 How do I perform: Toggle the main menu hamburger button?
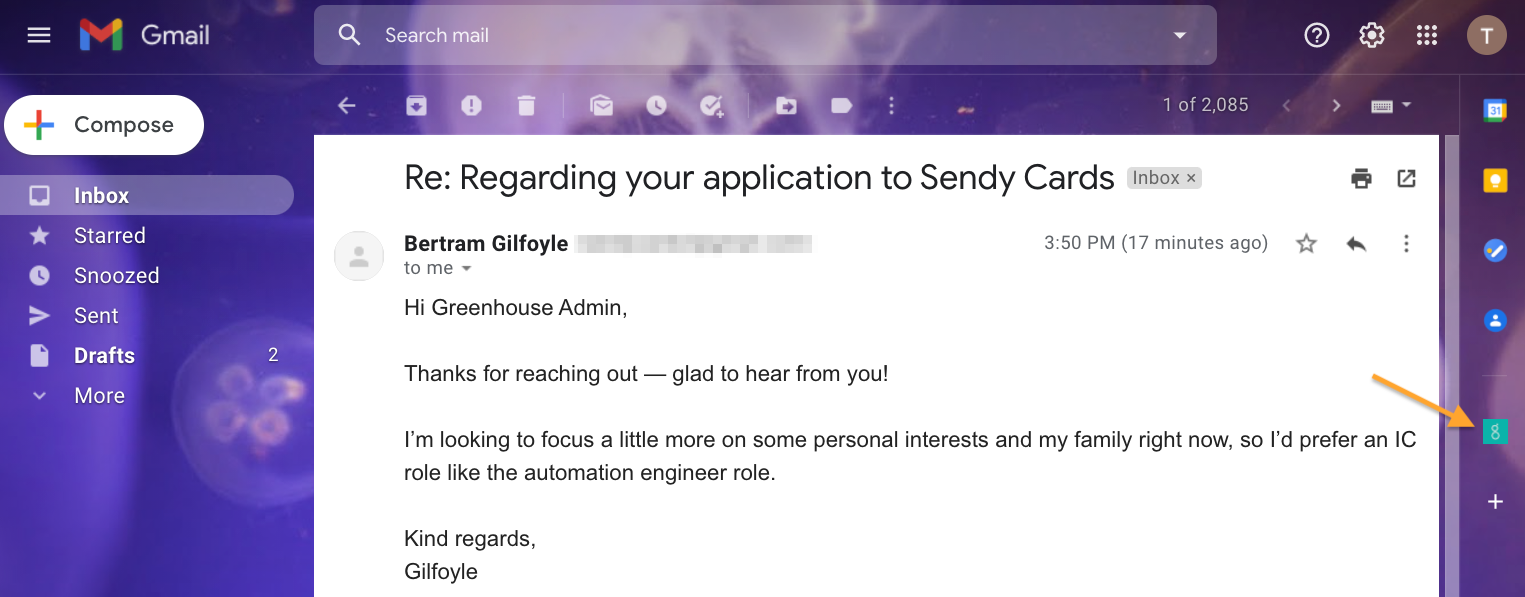(39, 36)
